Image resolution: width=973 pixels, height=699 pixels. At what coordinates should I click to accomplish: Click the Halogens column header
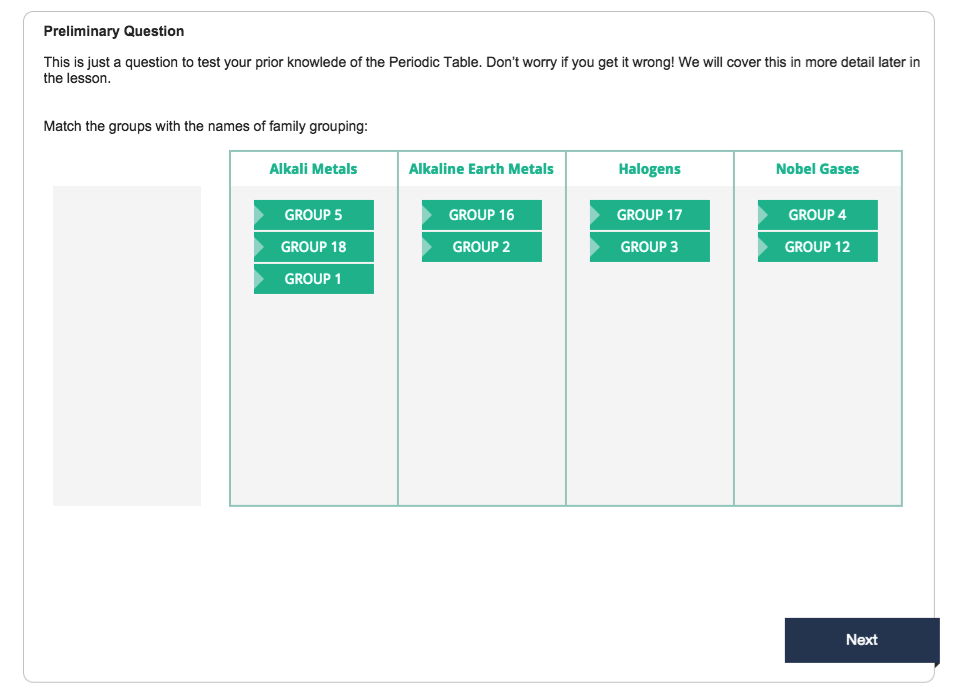[x=650, y=169]
